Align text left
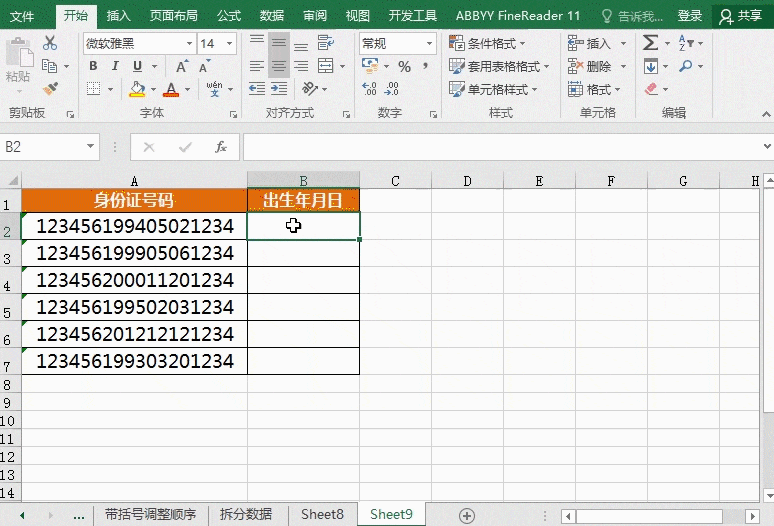The image size is (774, 526). coord(257,66)
